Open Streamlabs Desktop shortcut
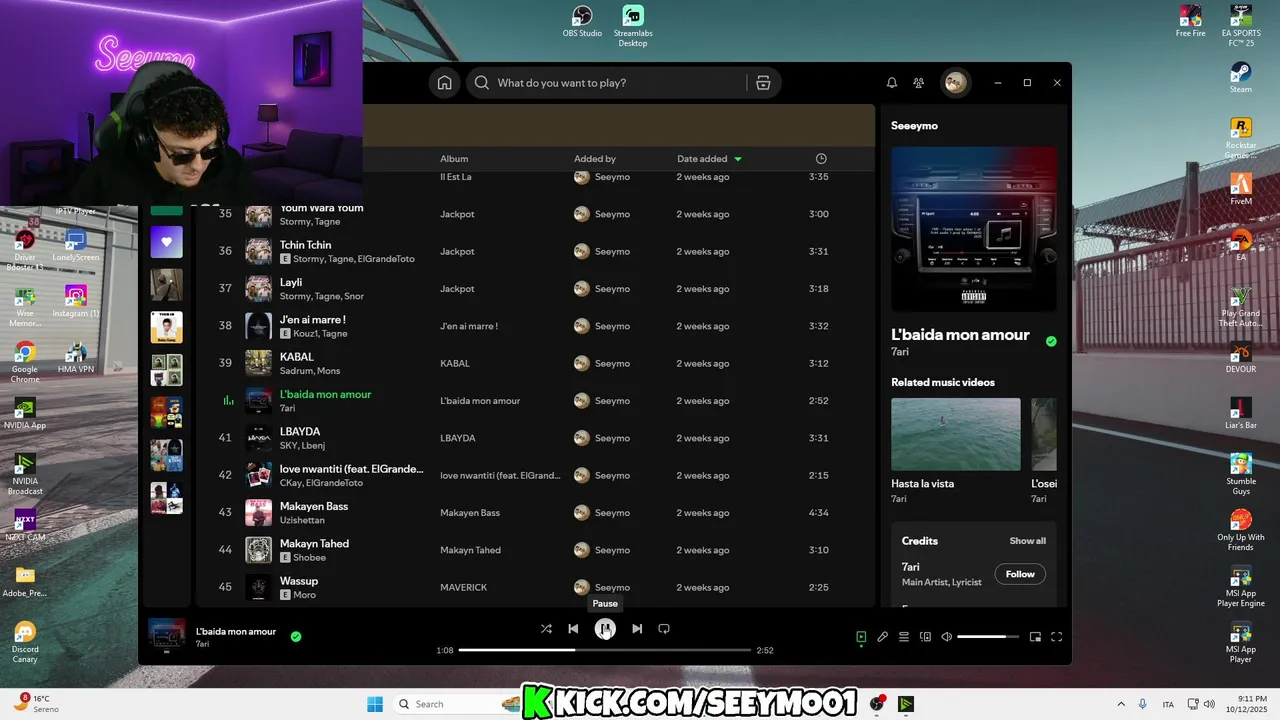 coord(632,26)
